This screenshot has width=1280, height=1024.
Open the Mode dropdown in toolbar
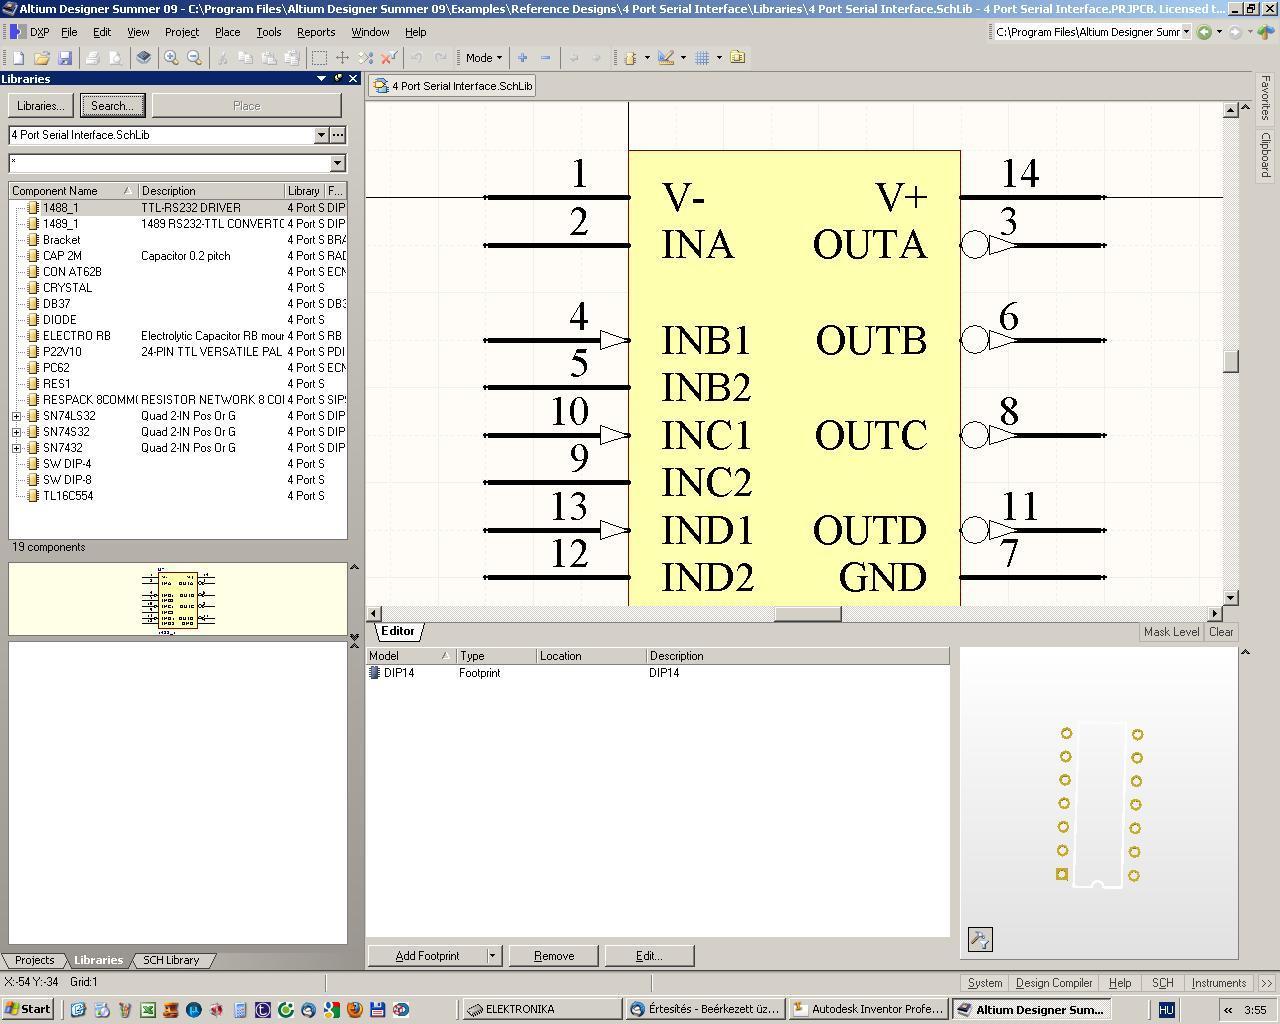484,58
